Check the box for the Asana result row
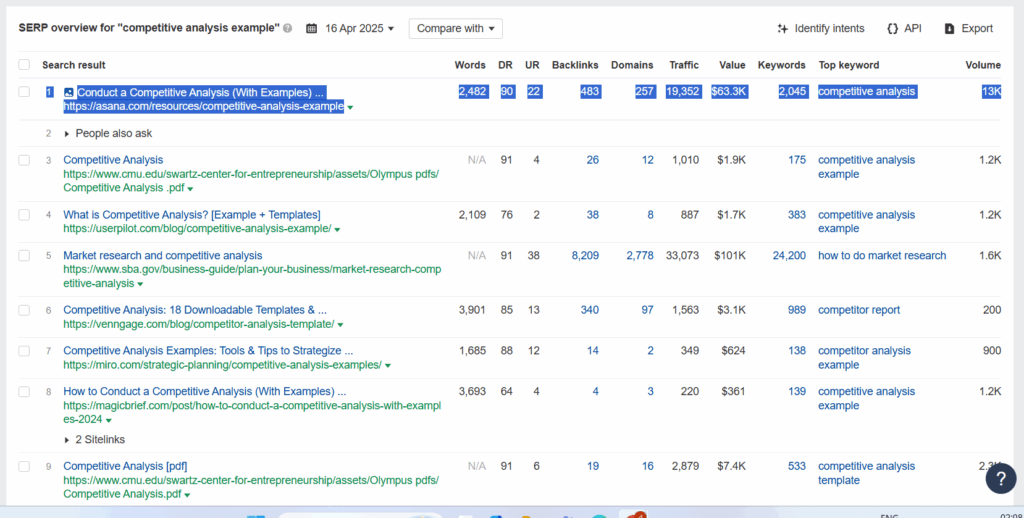The height and width of the screenshot is (518, 1024). (x=24, y=91)
